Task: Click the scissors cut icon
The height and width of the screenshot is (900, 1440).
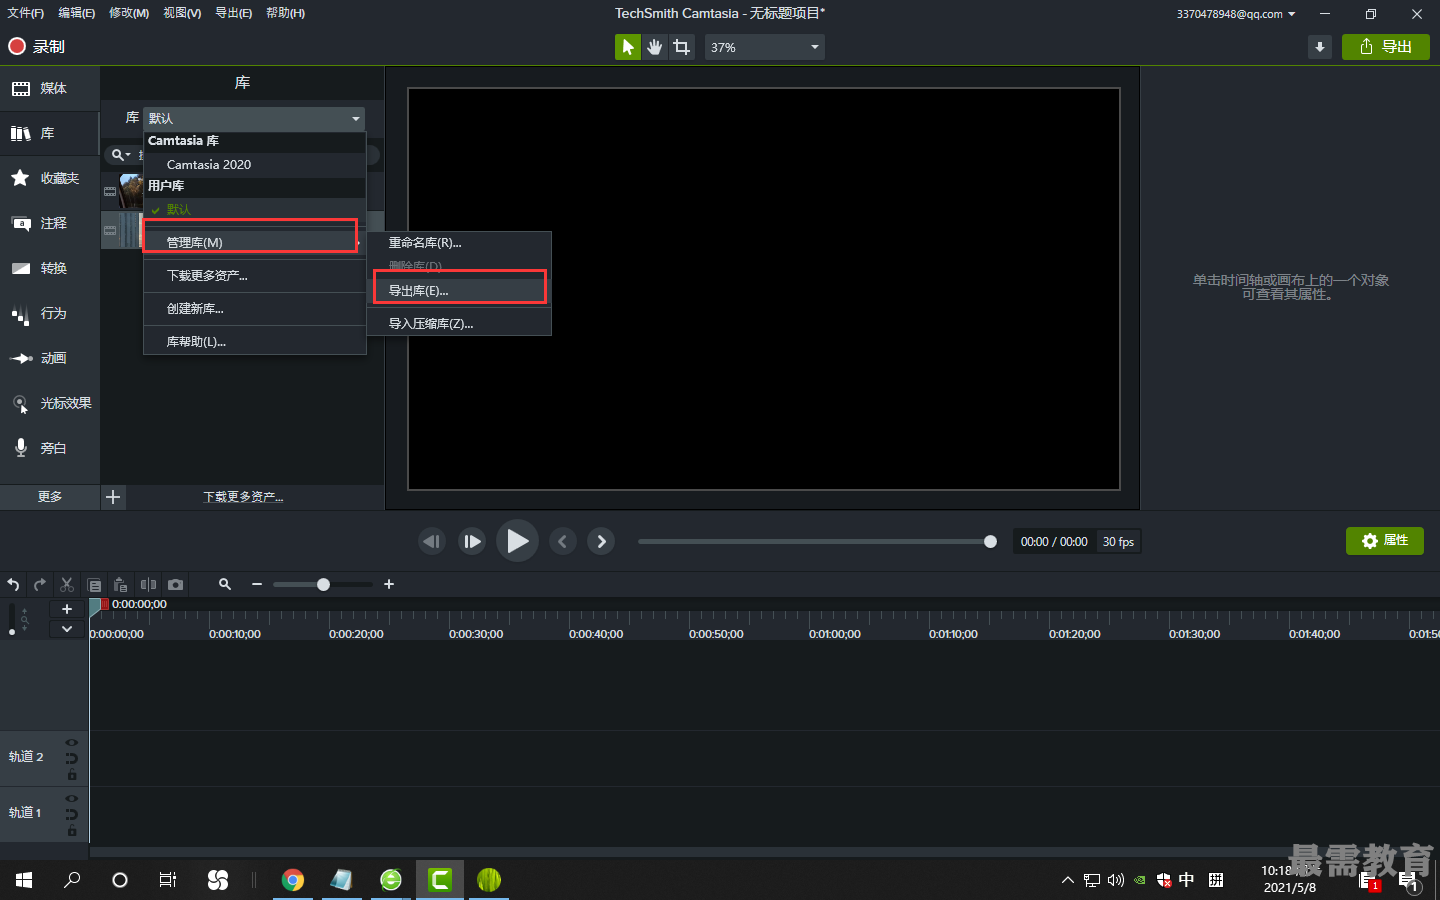Action: pos(67,584)
